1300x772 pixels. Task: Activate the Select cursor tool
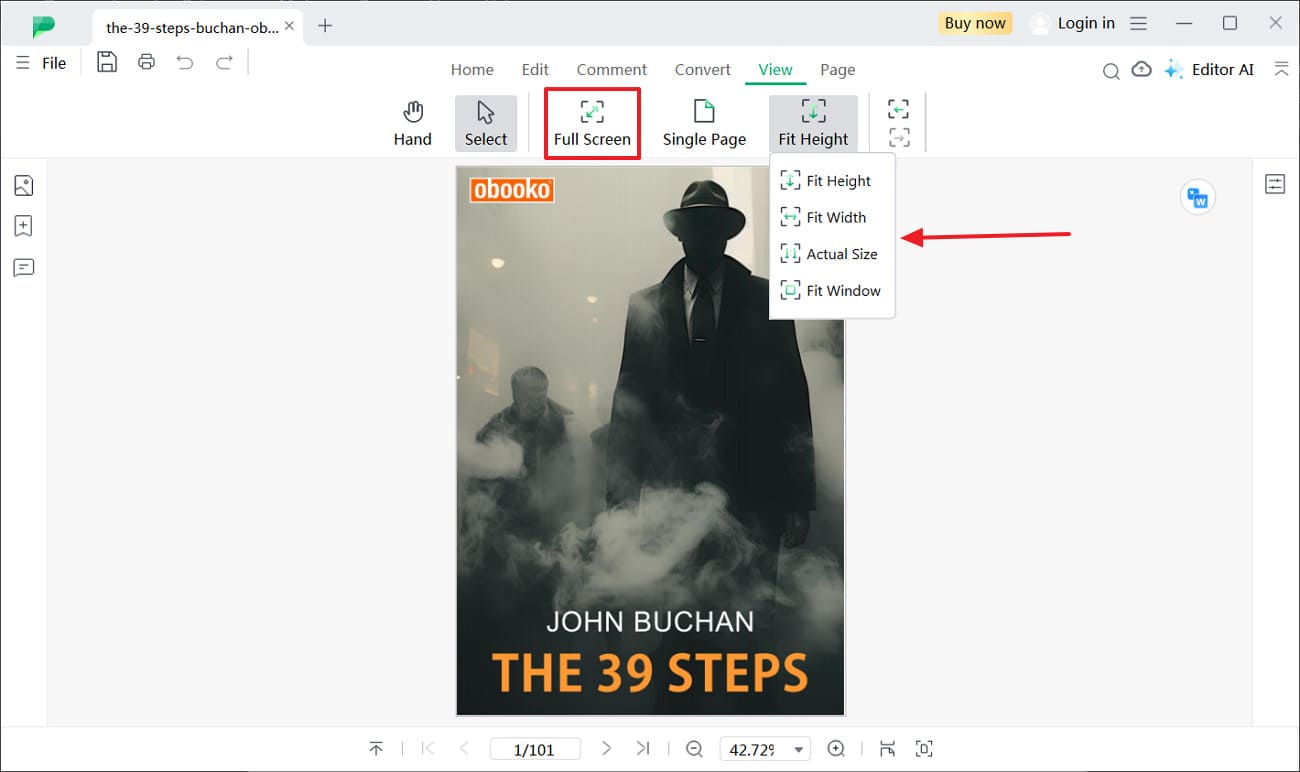click(486, 123)
